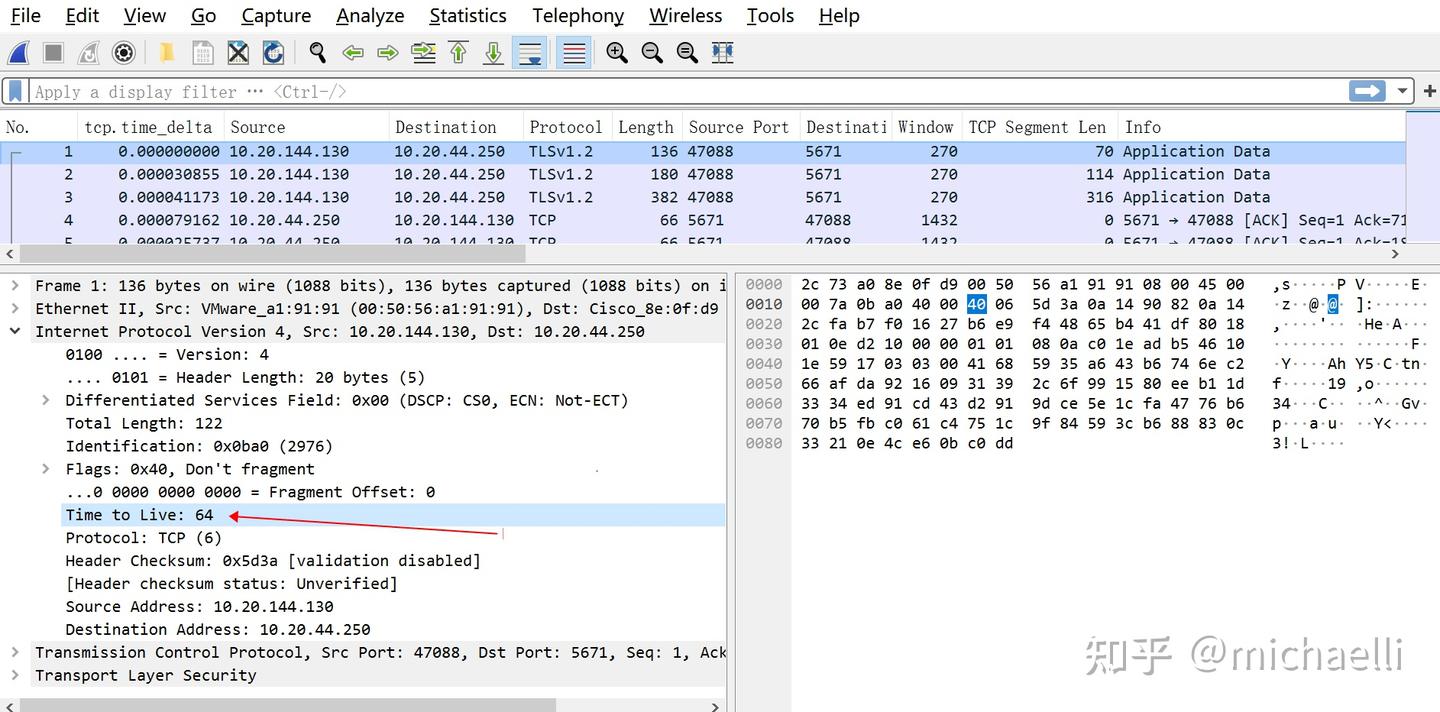Viewport: 1440px width, 712px height.
Task: Open the find packet tool
Action: click(x=317, y=52)
